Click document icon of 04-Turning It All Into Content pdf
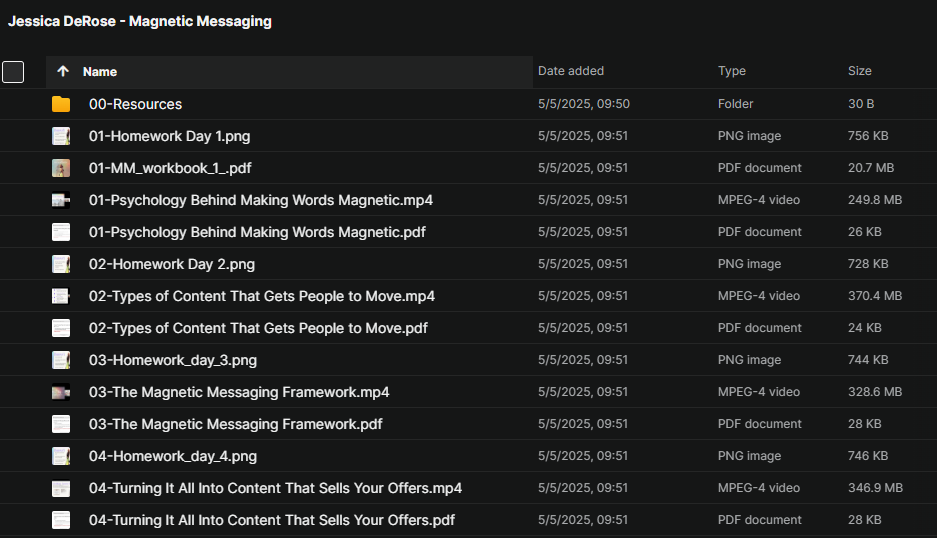937x538 pixels. coord(61,520)
